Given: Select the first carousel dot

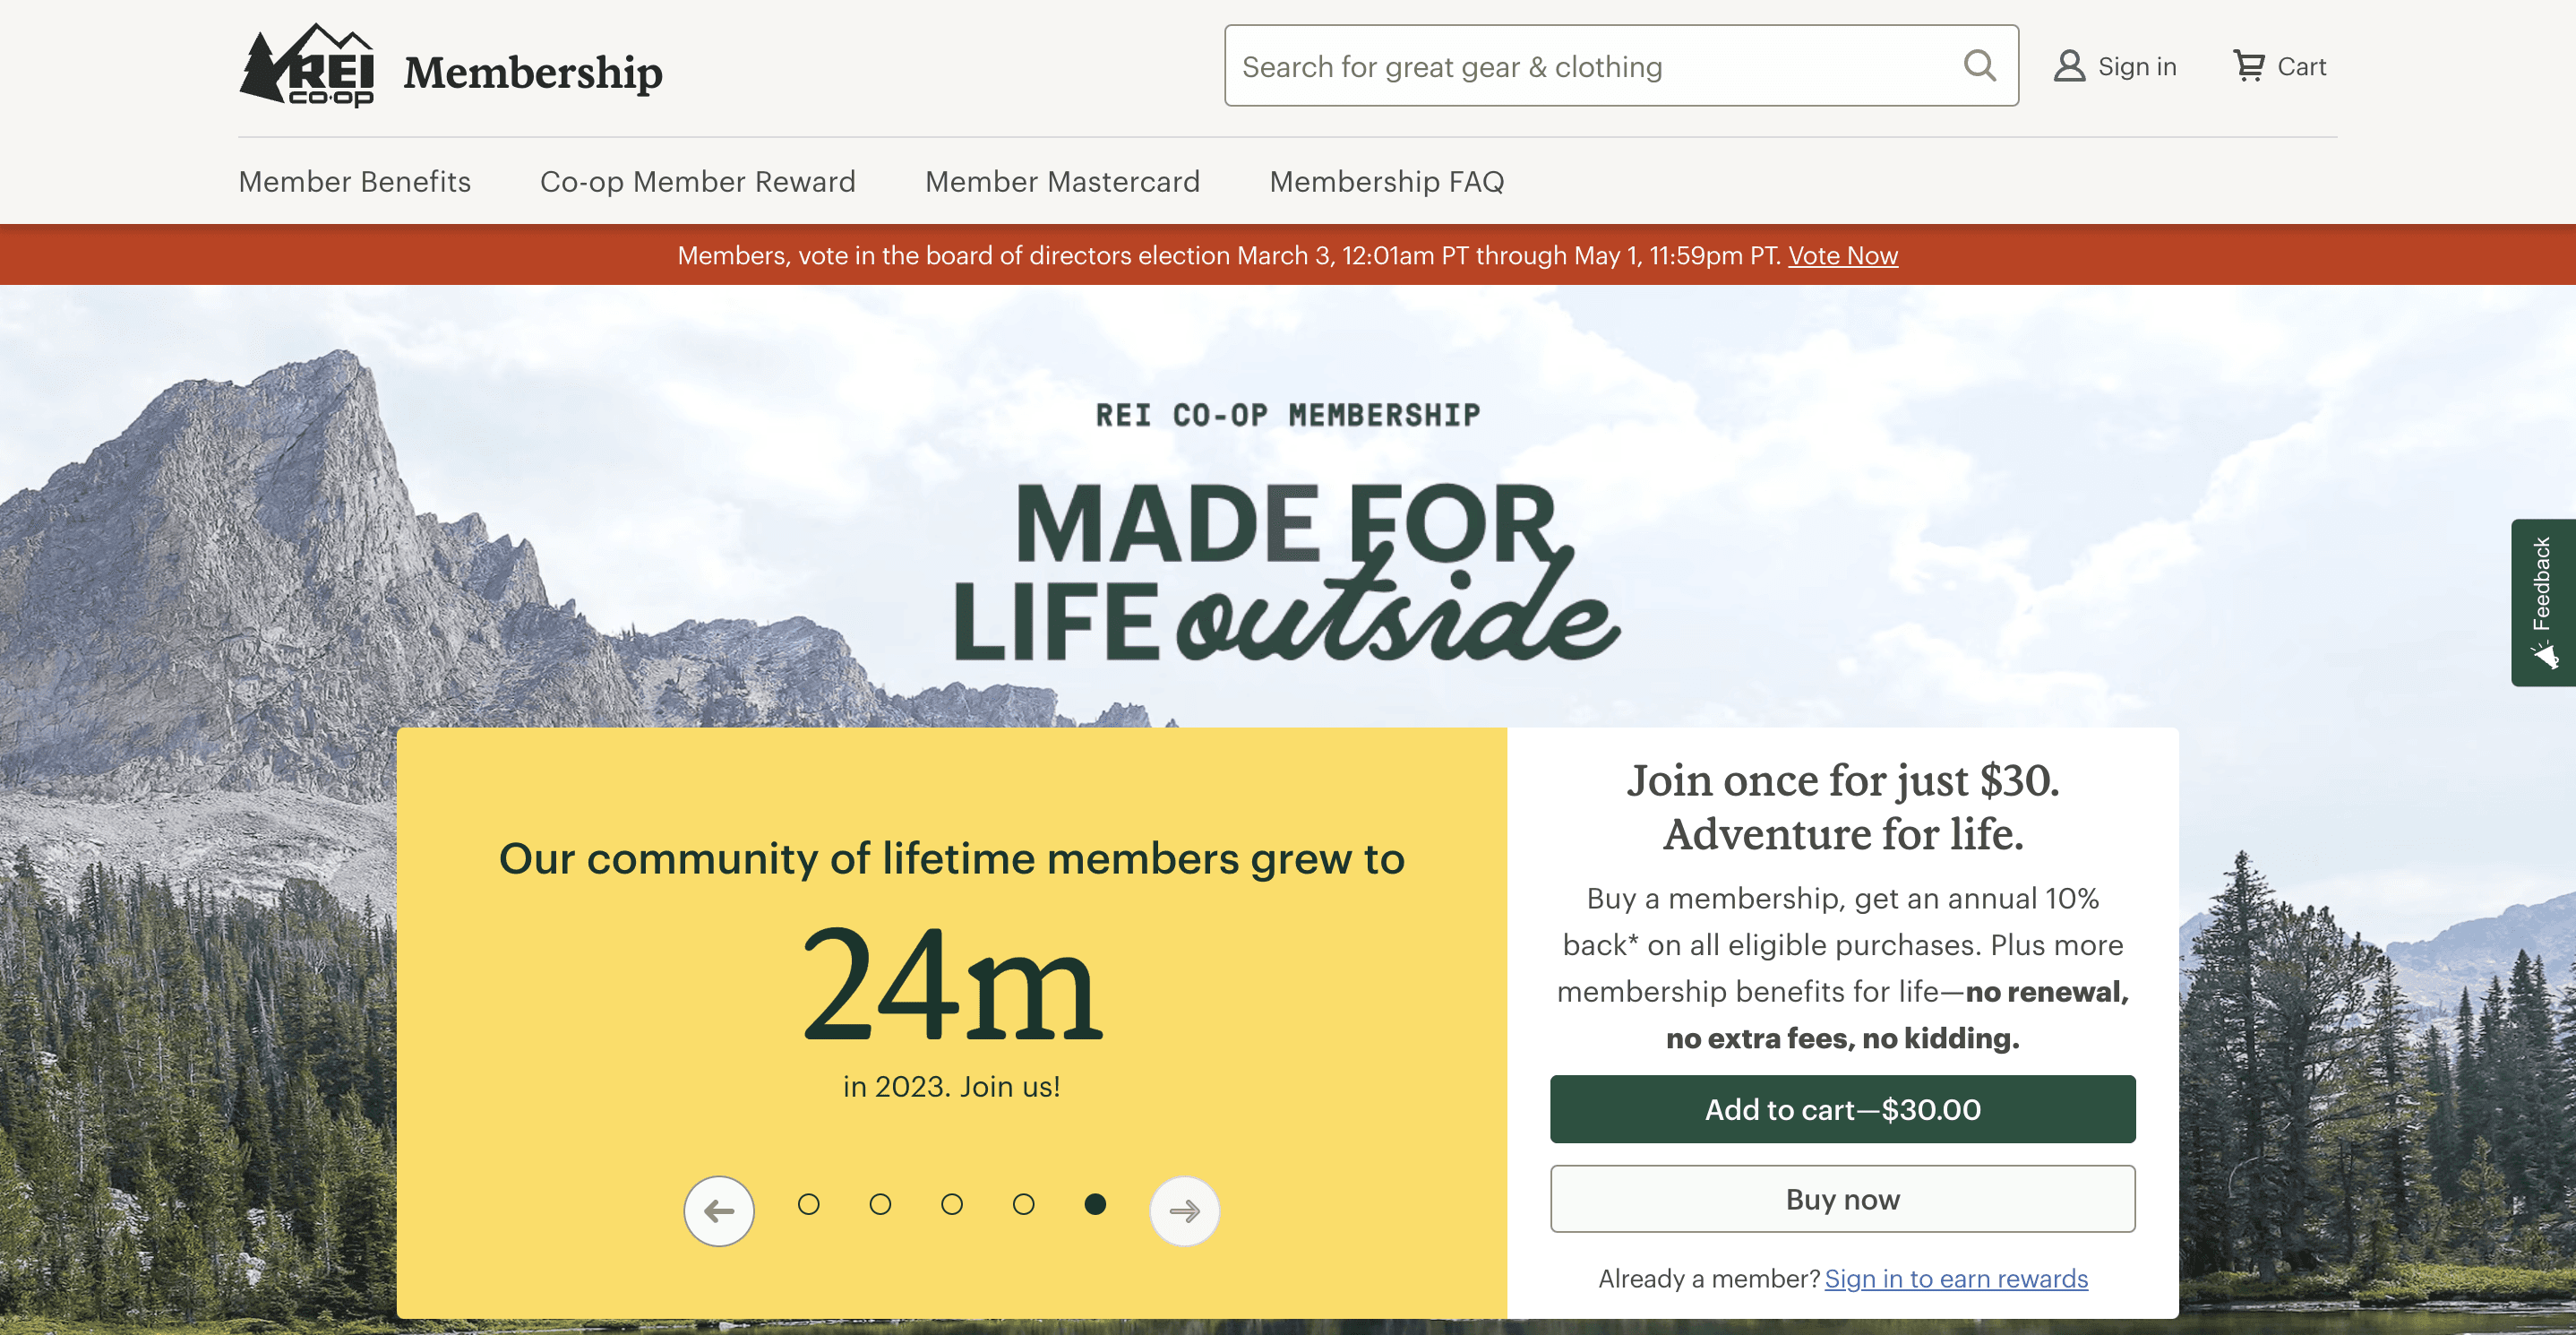Looking at the screenshot, I should click(x=809, y=1204).
